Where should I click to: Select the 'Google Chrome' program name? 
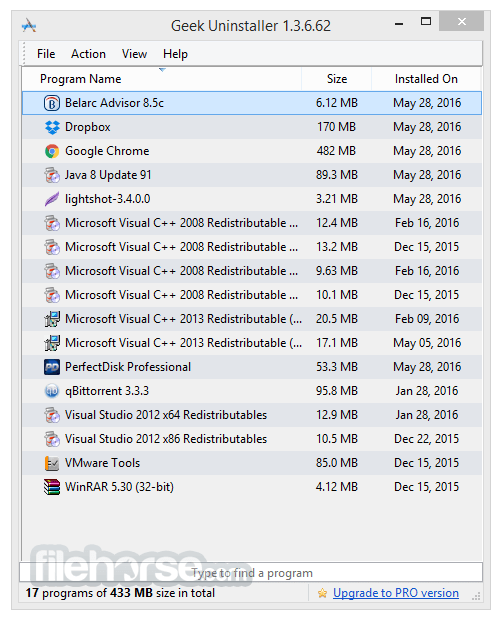pyautogui.click(x=107, y=151)
